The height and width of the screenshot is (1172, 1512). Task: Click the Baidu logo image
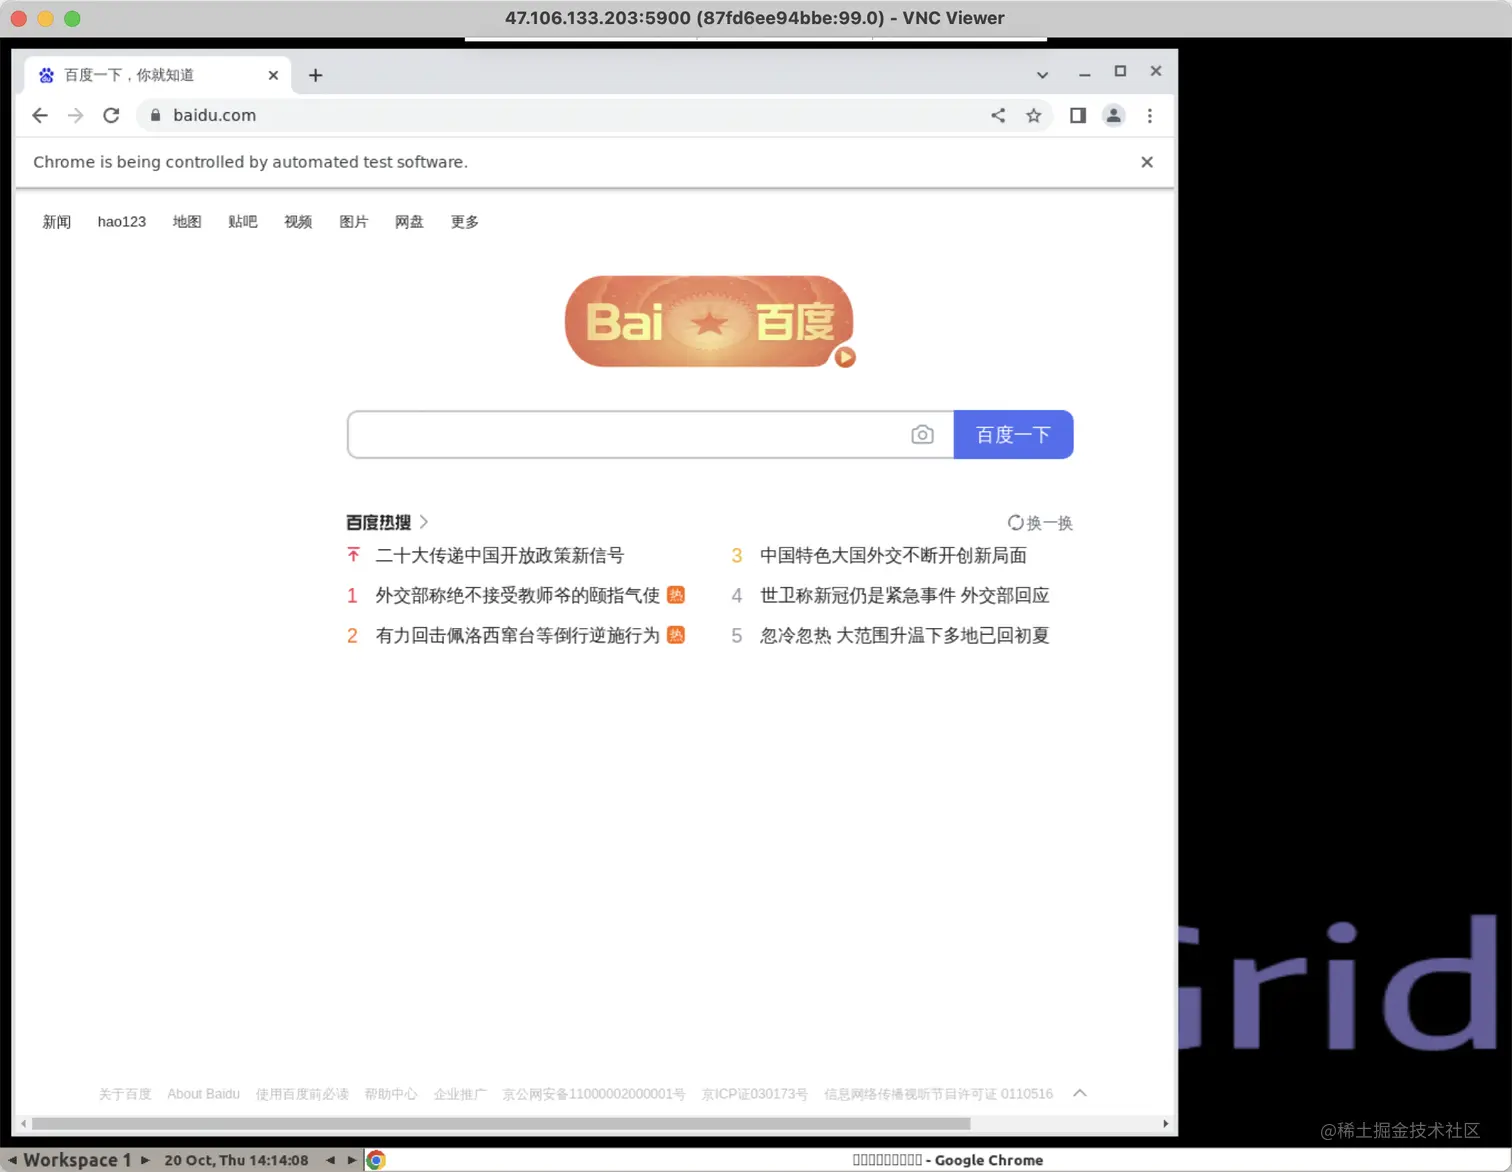coord(709,321)
